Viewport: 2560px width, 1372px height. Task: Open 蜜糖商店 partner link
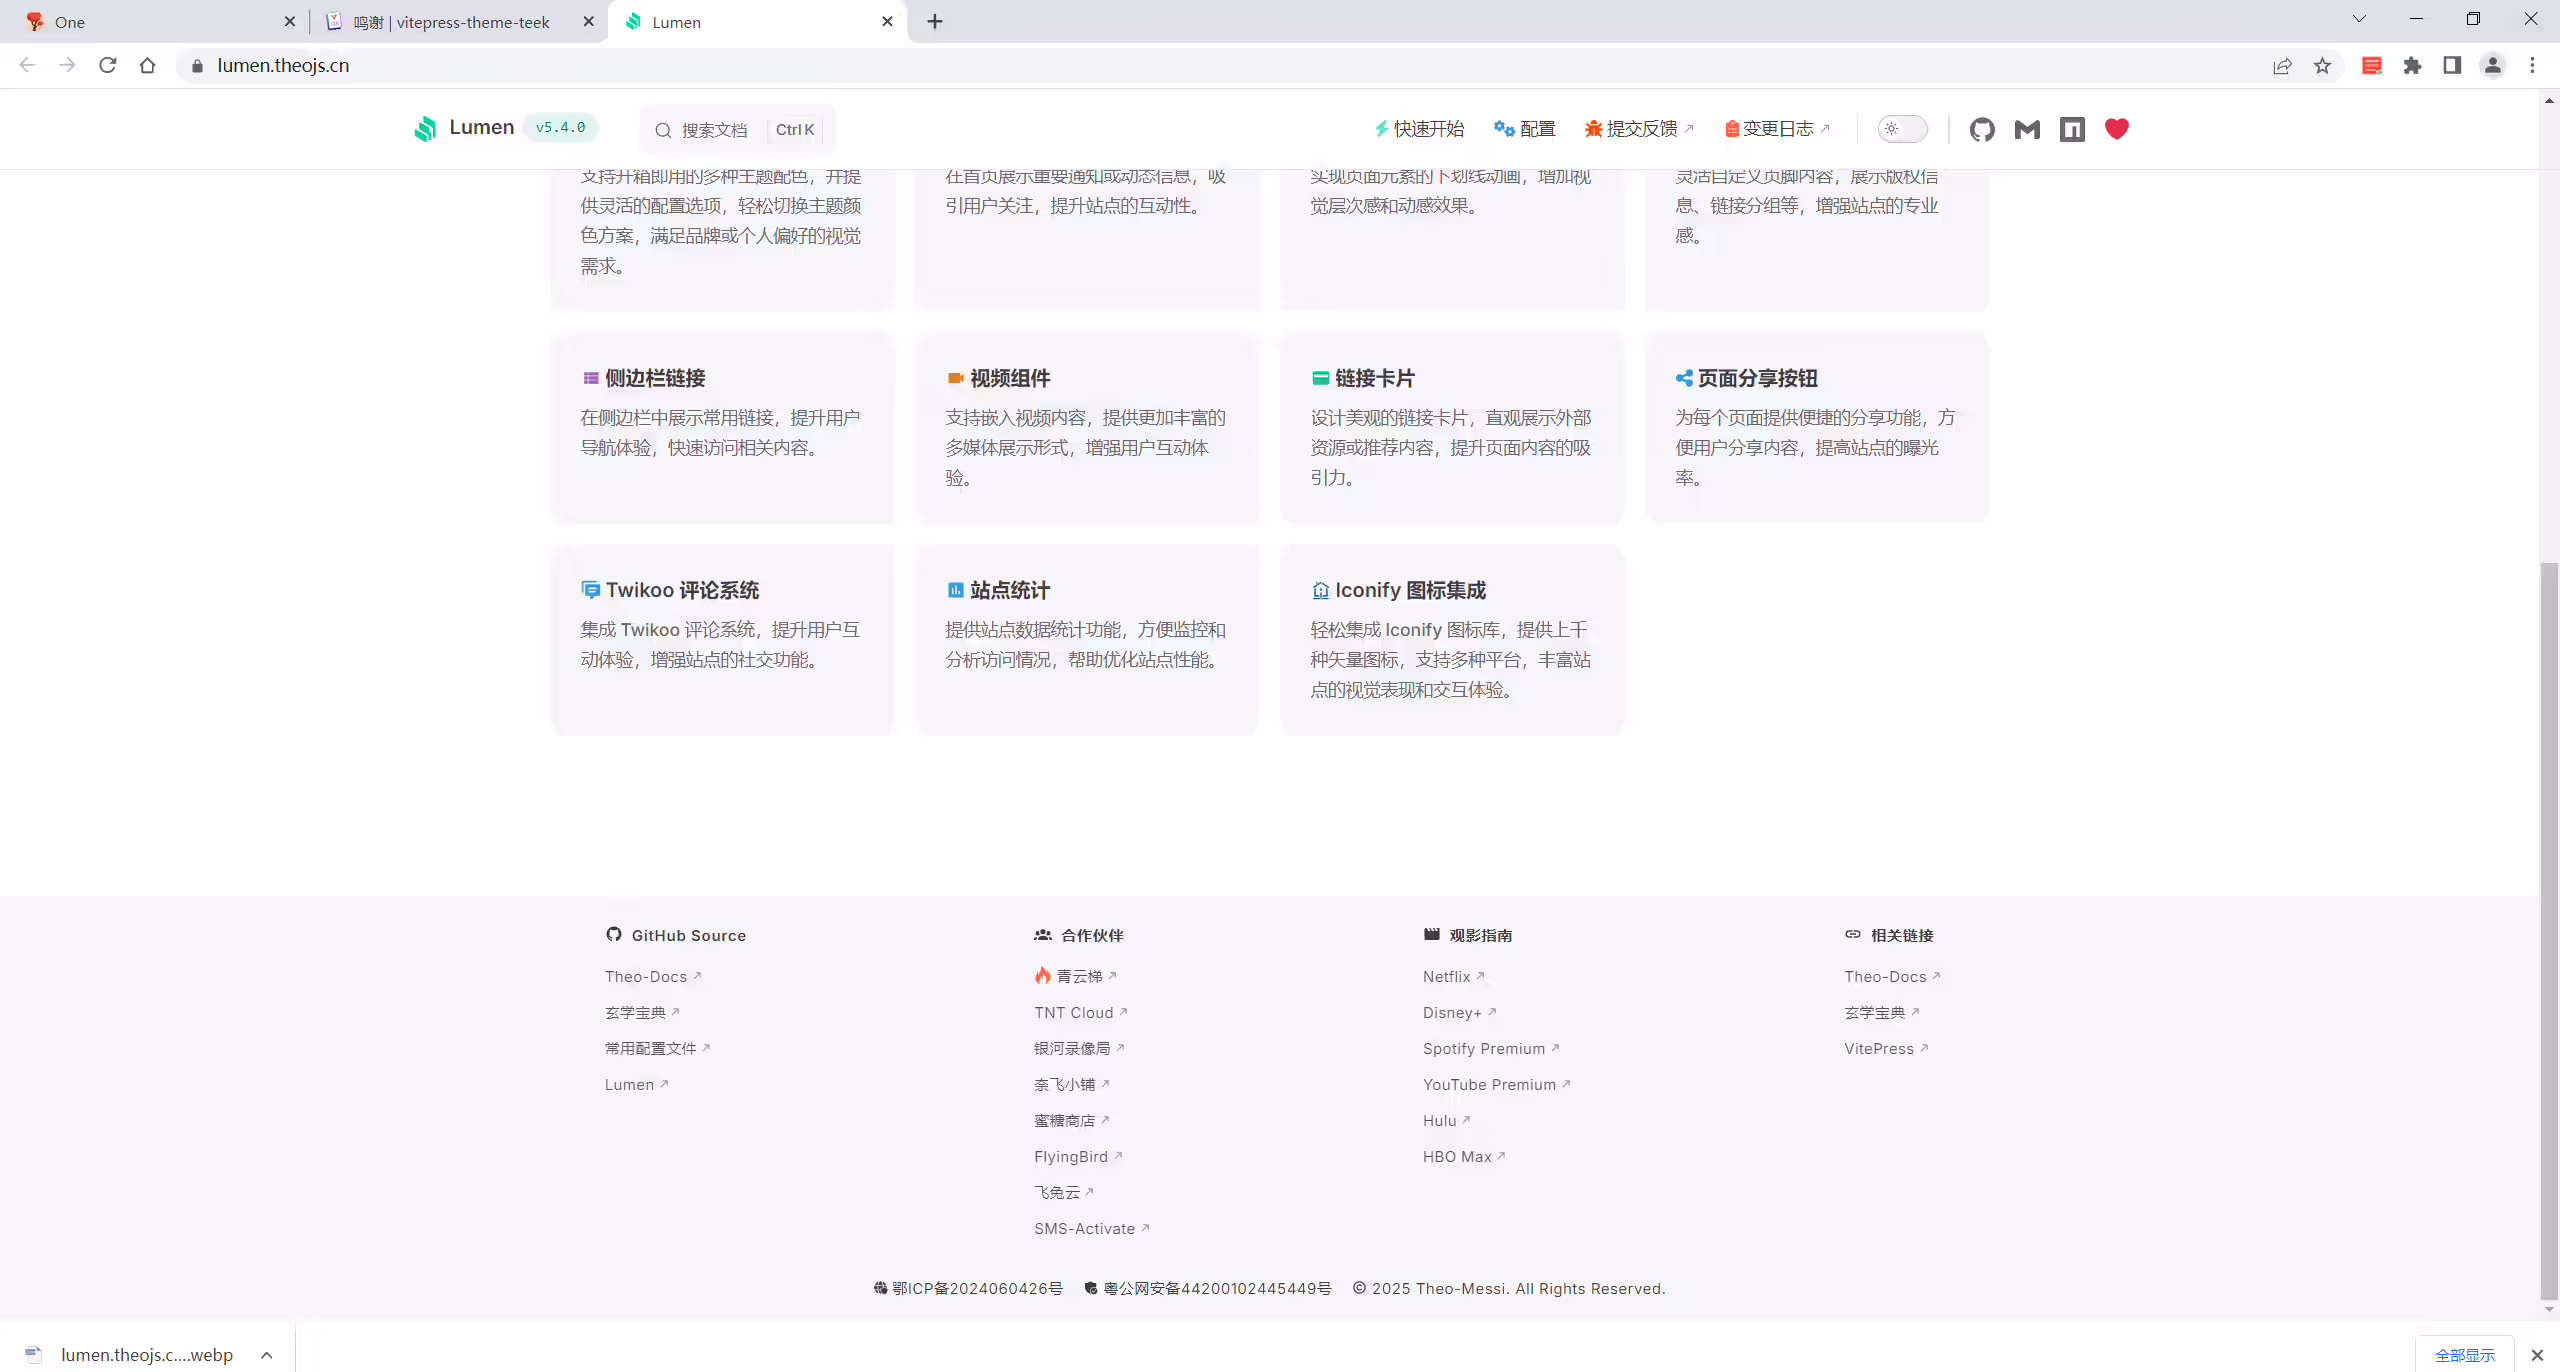pos(1072,1121)
